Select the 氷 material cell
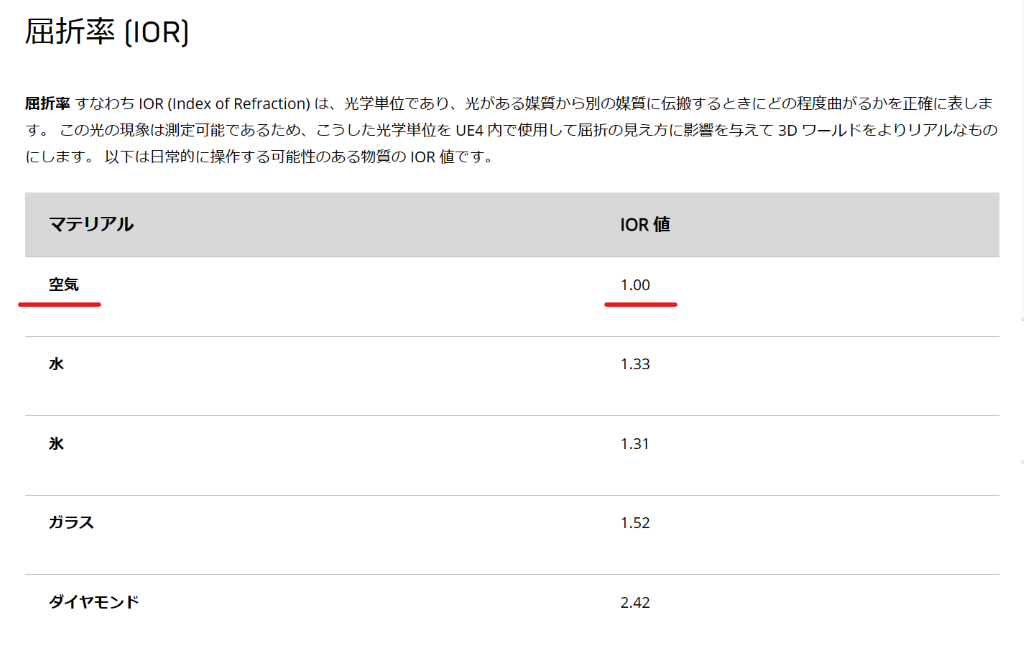 [56, 443]
